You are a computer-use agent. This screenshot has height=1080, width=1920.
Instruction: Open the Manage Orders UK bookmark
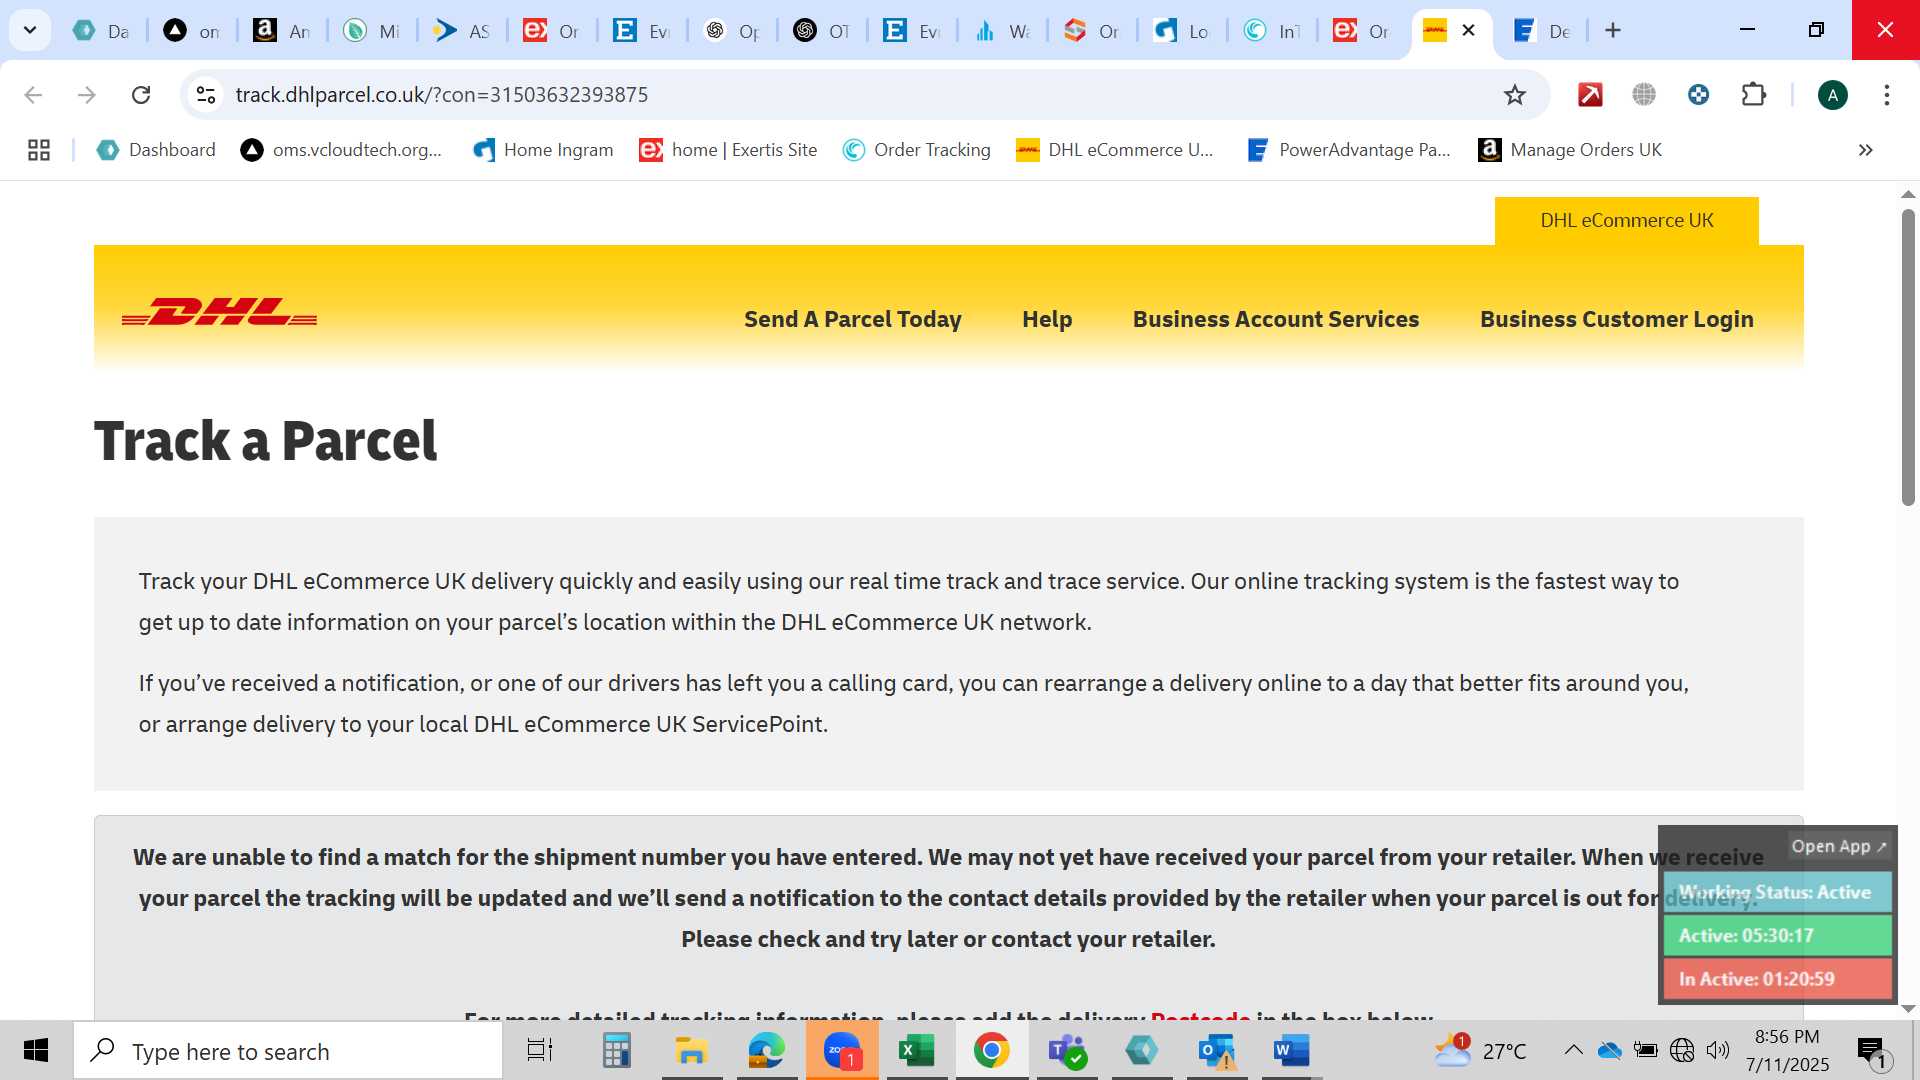coord(1570,150)
